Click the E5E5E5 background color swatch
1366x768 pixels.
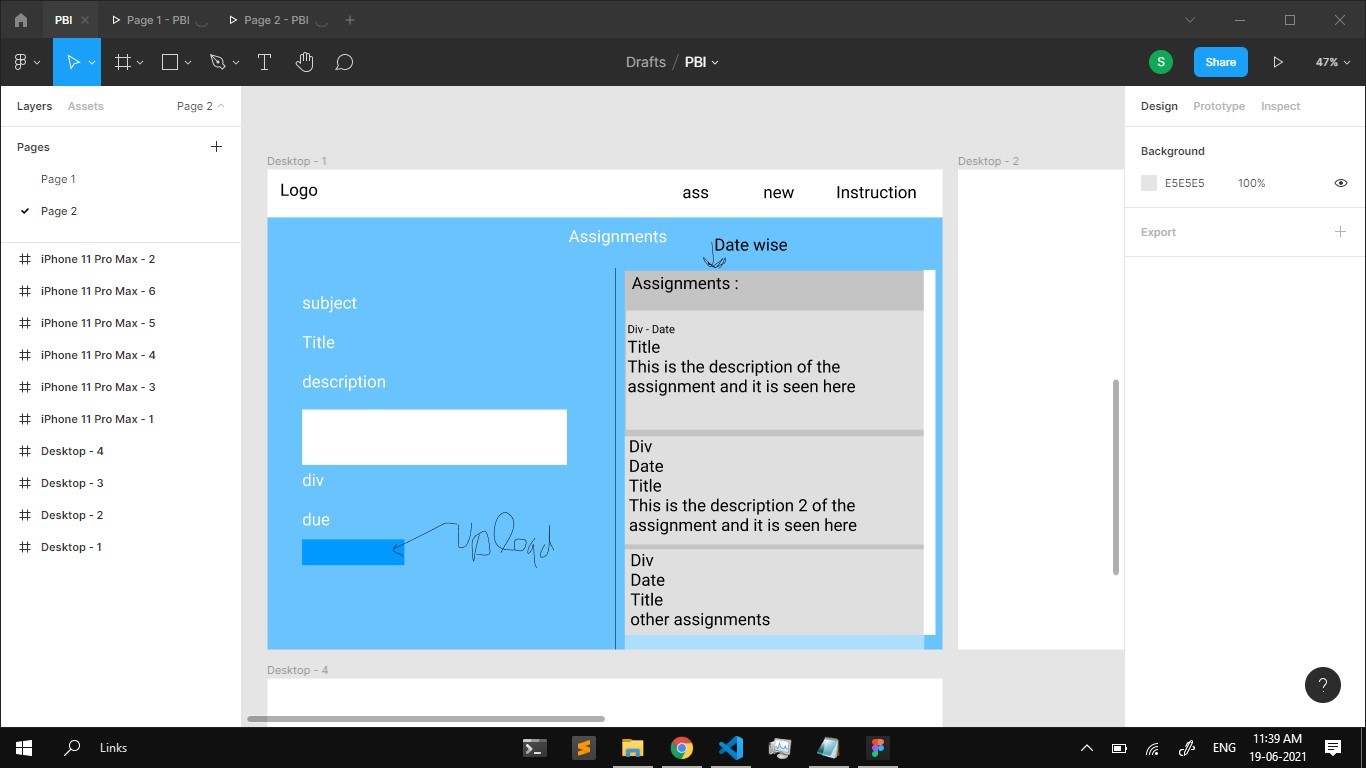(1149, 183)
